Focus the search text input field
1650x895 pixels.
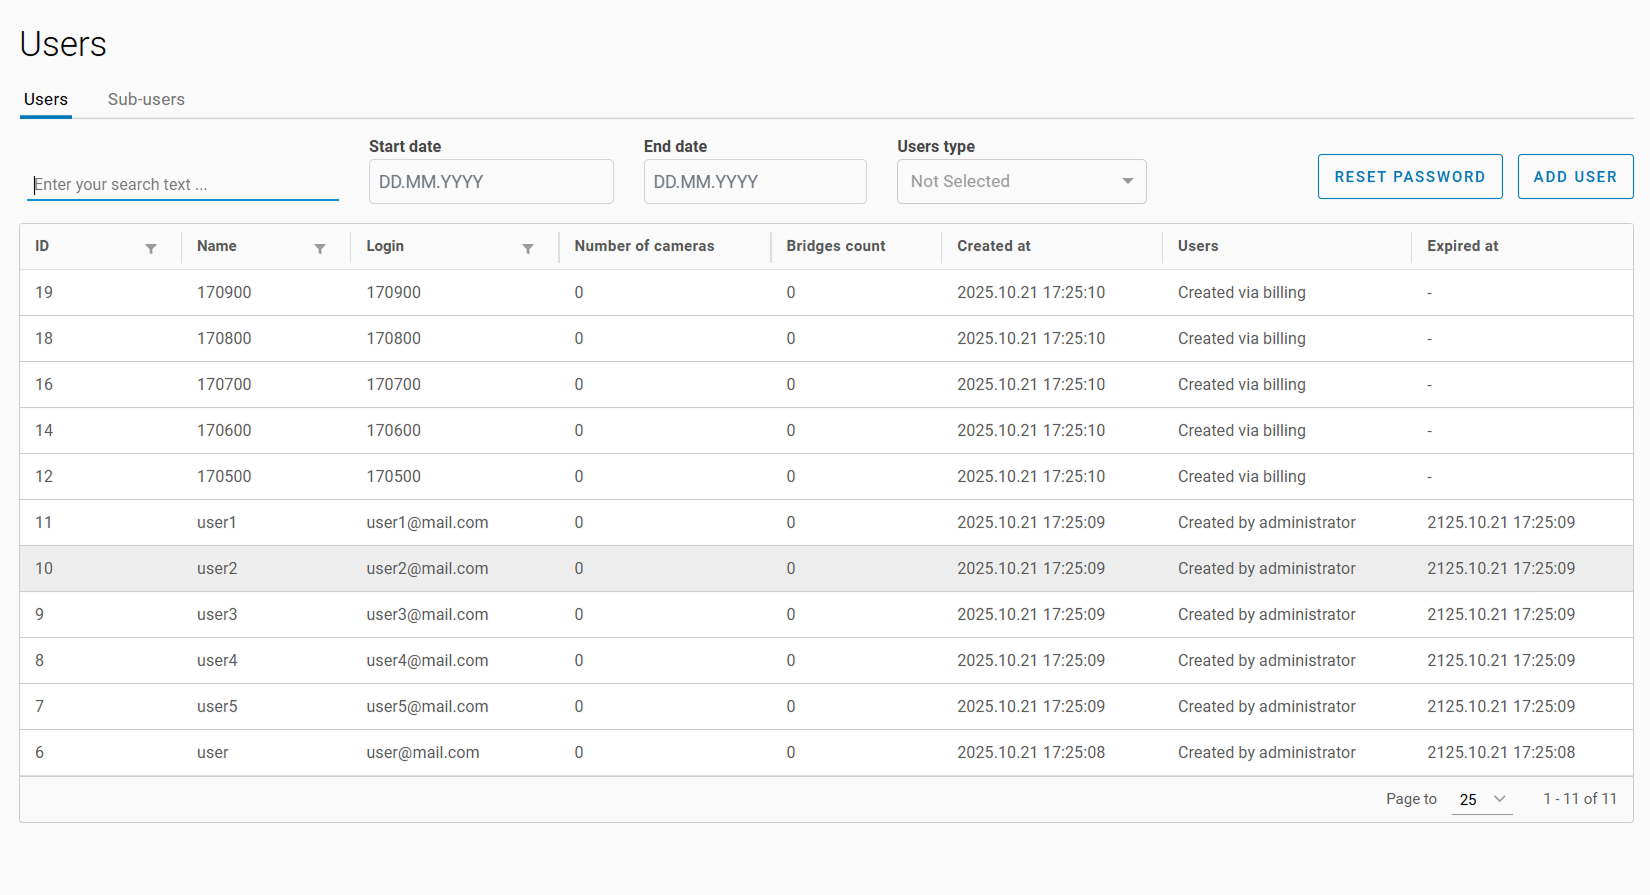[182, 185]
